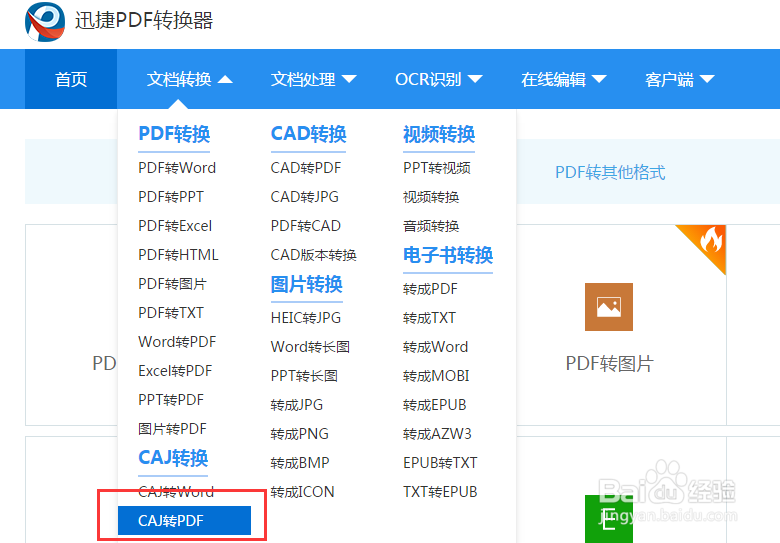The height and width of the screenshot is (543, 780).
Task: Choose 转成ICON image option
Action: click(x=302, y=491)
